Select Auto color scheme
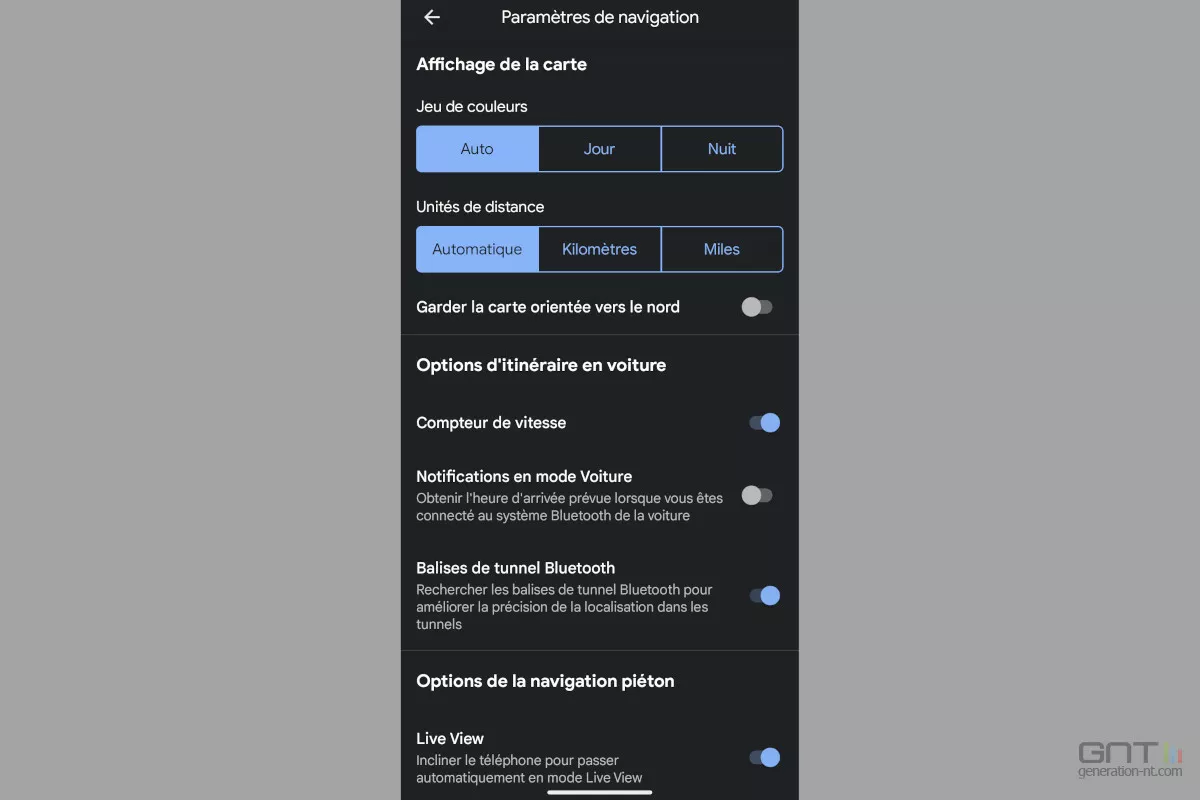Screen dimensions: 1200x800 [477, 149]
